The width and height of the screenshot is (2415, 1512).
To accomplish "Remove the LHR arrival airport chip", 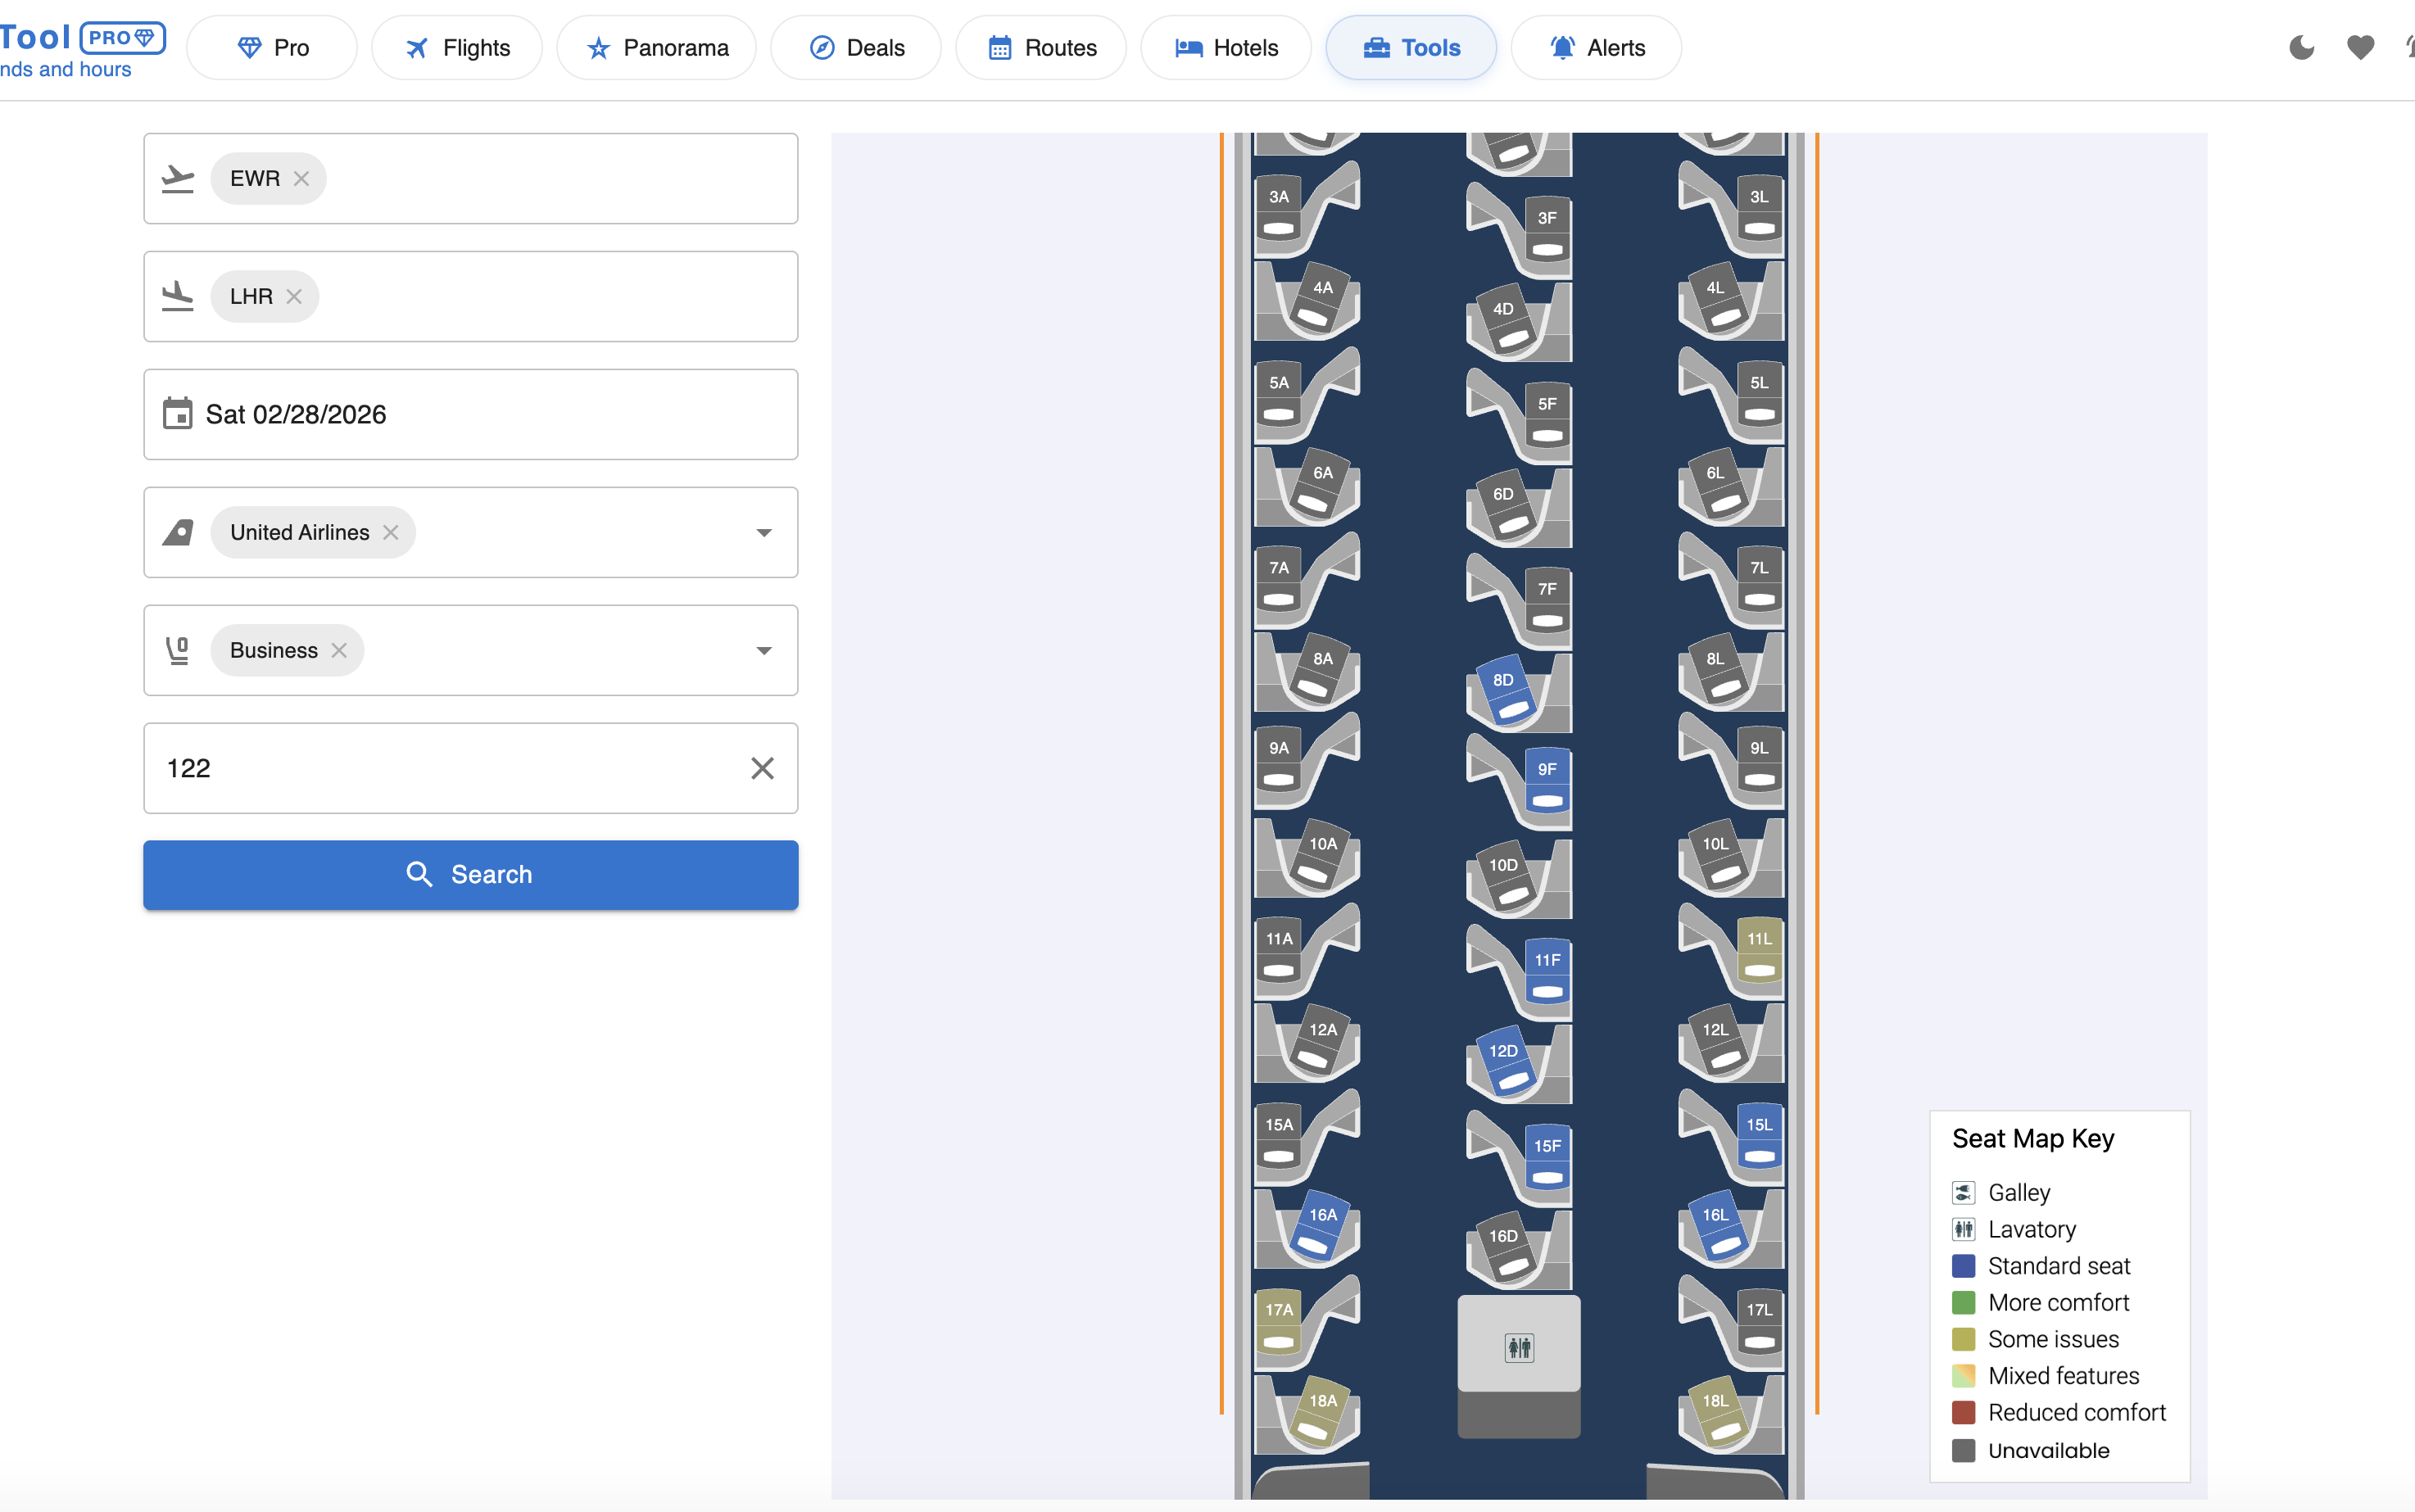I will pos(294,296).
